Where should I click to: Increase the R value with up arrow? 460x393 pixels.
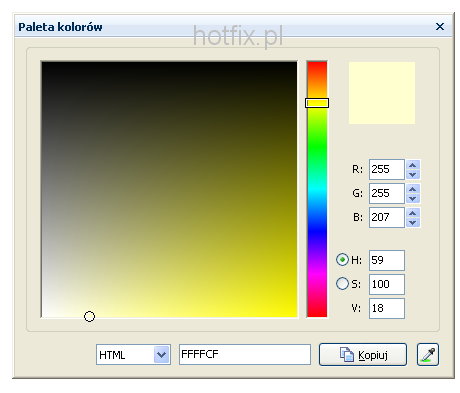413,165
